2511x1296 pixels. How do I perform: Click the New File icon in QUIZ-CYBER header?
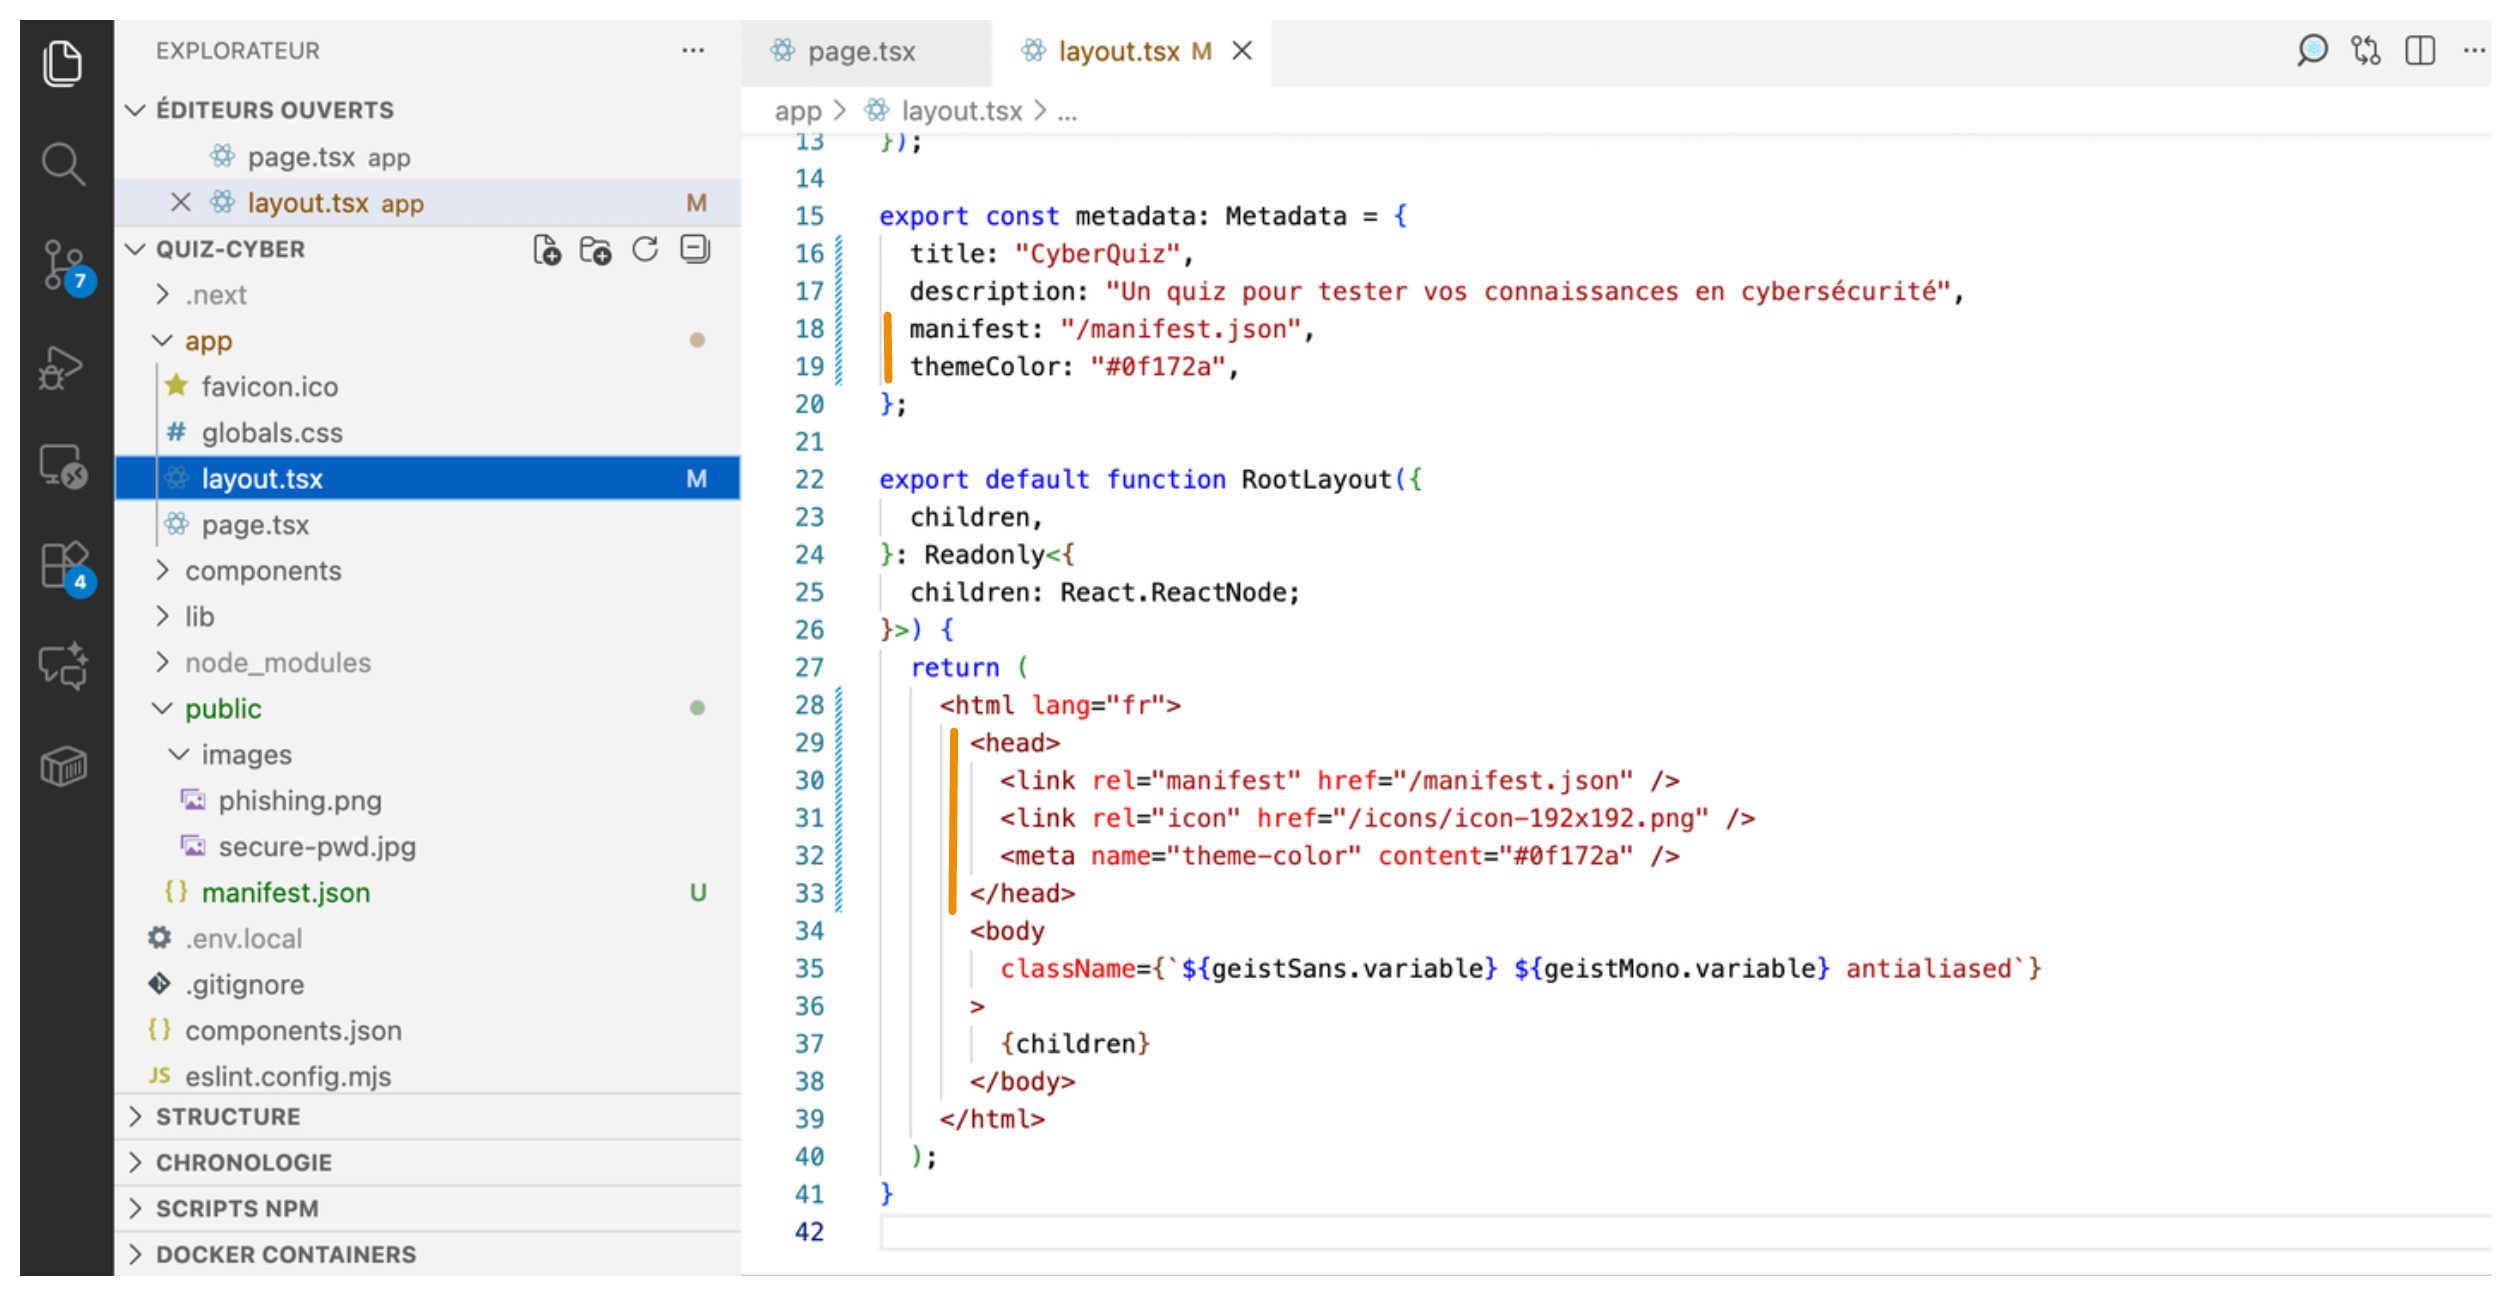point(546,250)
